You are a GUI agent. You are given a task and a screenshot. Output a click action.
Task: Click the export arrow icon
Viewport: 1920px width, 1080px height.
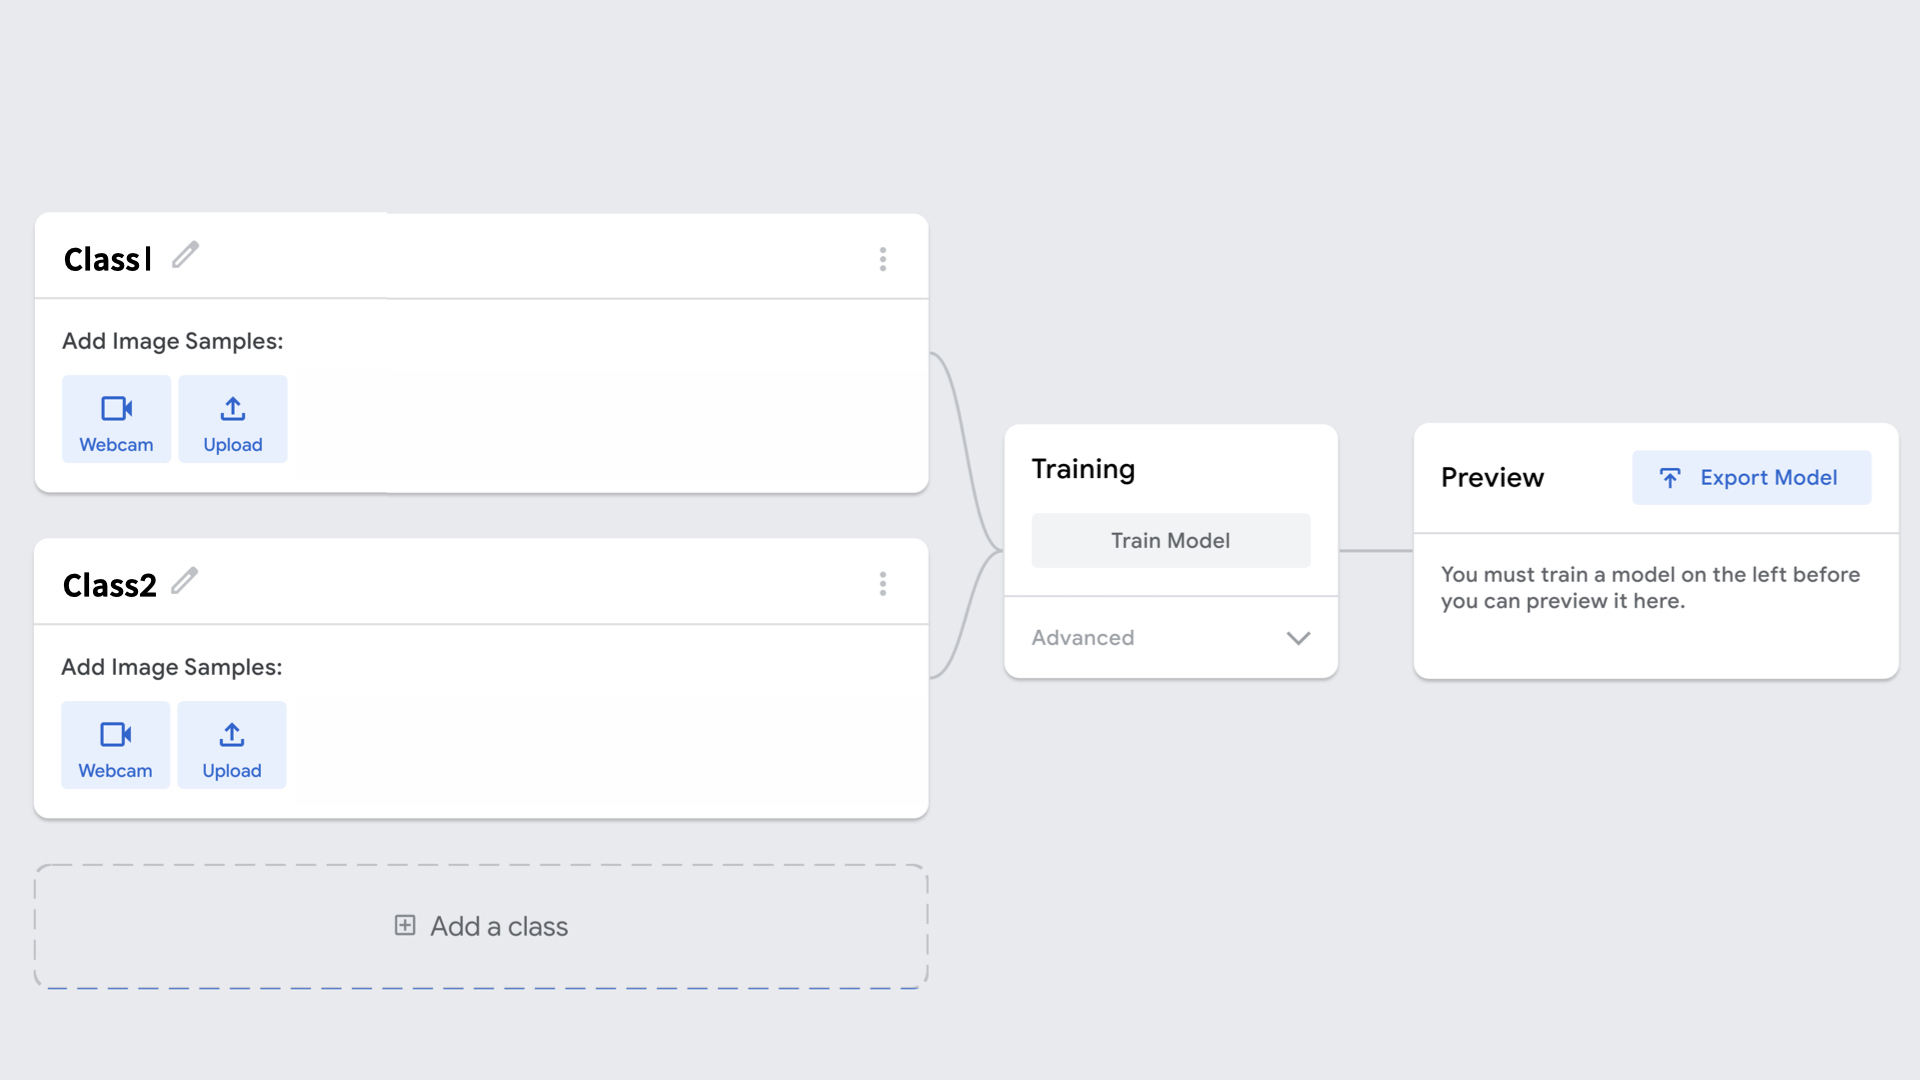point(1670,478)
